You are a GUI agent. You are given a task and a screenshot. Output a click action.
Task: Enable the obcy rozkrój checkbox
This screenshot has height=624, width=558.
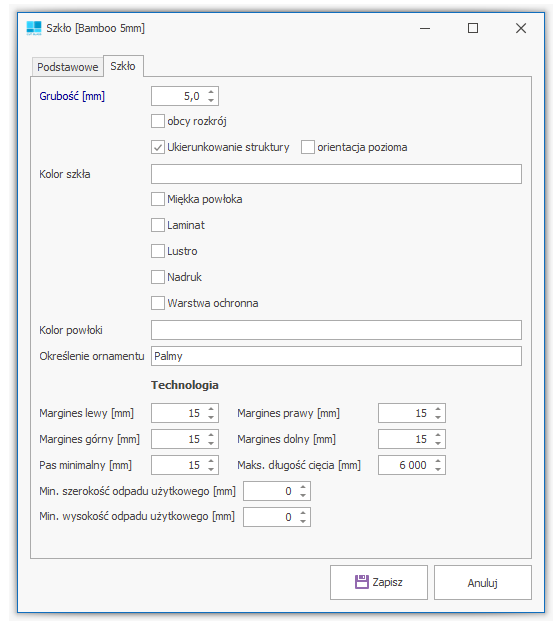158,121
